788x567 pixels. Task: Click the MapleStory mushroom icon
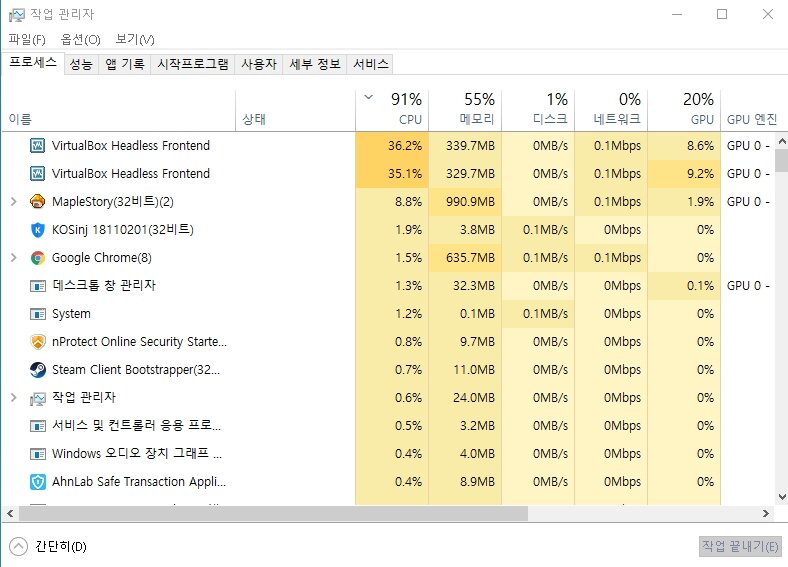(38, 202)
